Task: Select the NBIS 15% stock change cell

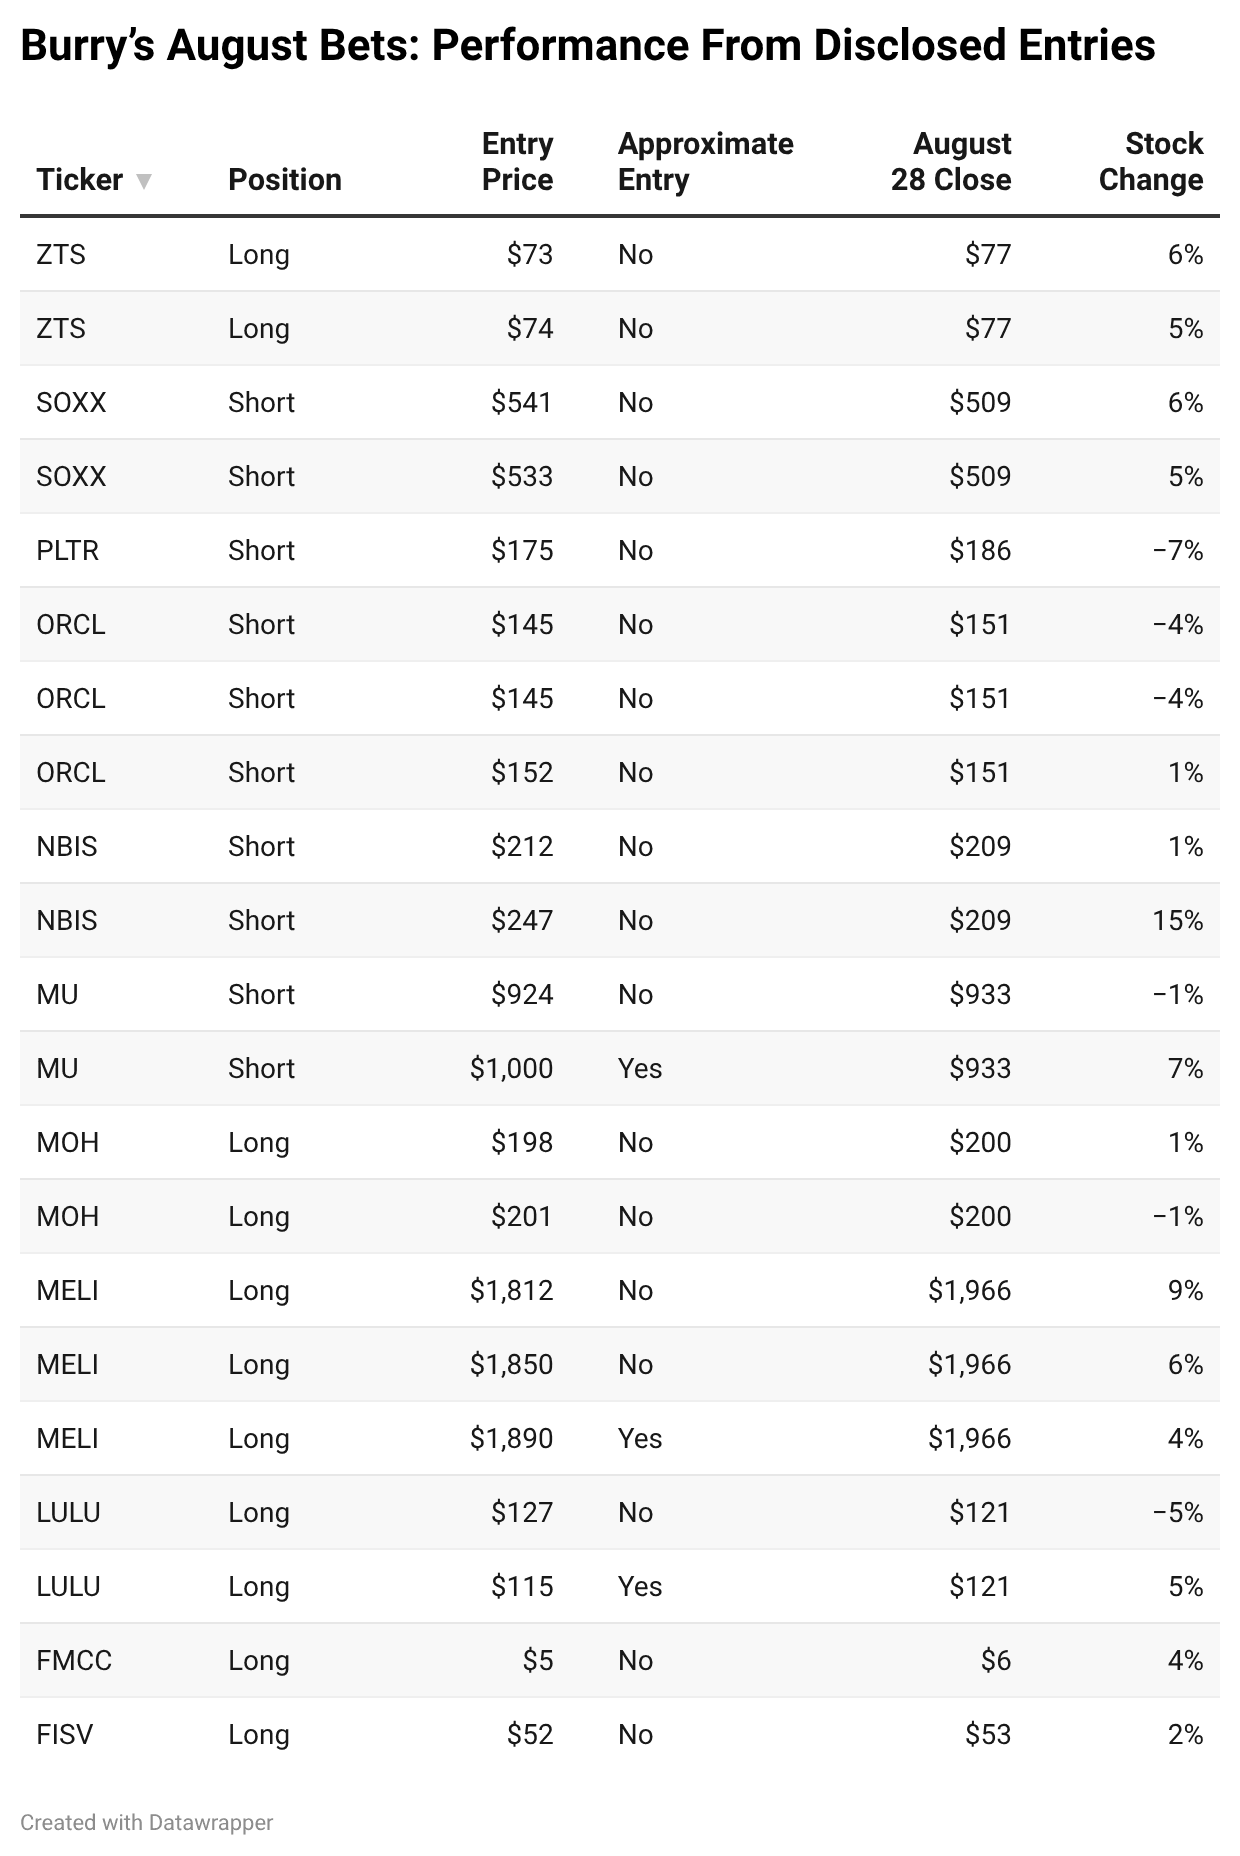Action: pyautogui.click(x=1178, y=920)
